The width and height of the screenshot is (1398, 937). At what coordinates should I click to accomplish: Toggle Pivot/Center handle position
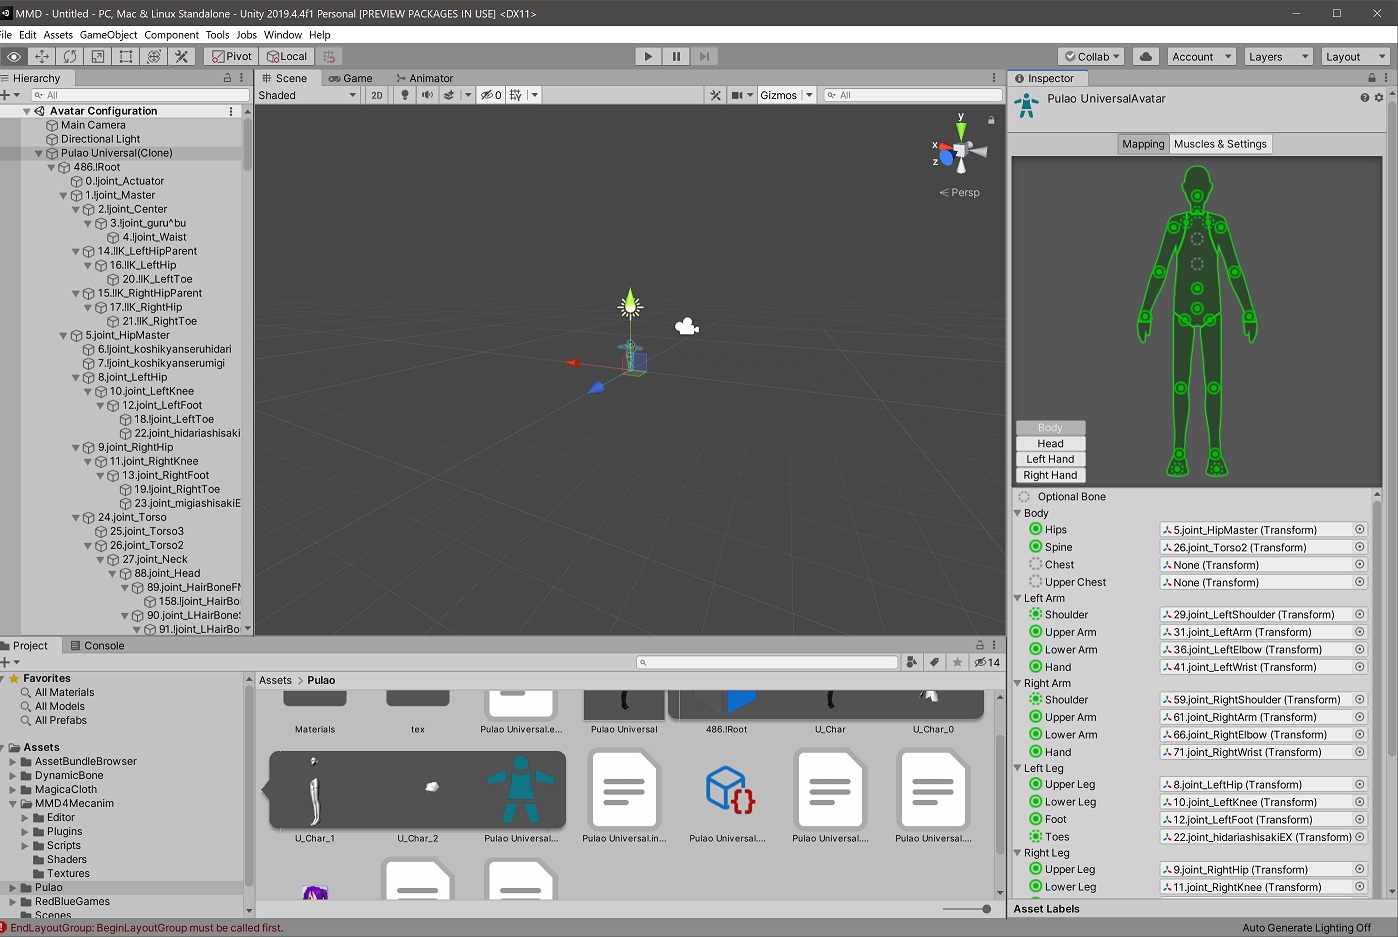(x=232, y=57)
